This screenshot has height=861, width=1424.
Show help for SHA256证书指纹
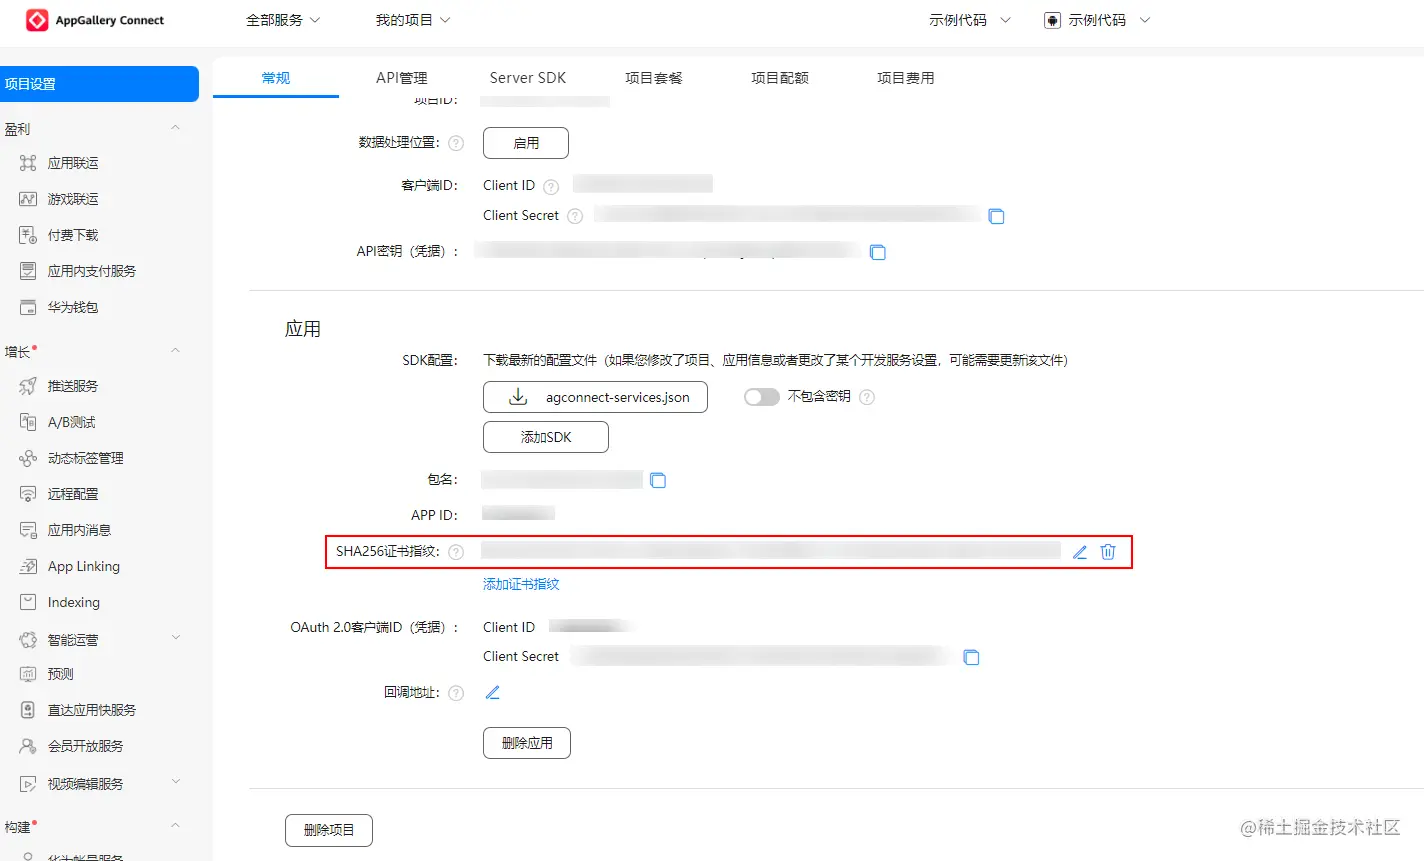click(x=456, y=552)
